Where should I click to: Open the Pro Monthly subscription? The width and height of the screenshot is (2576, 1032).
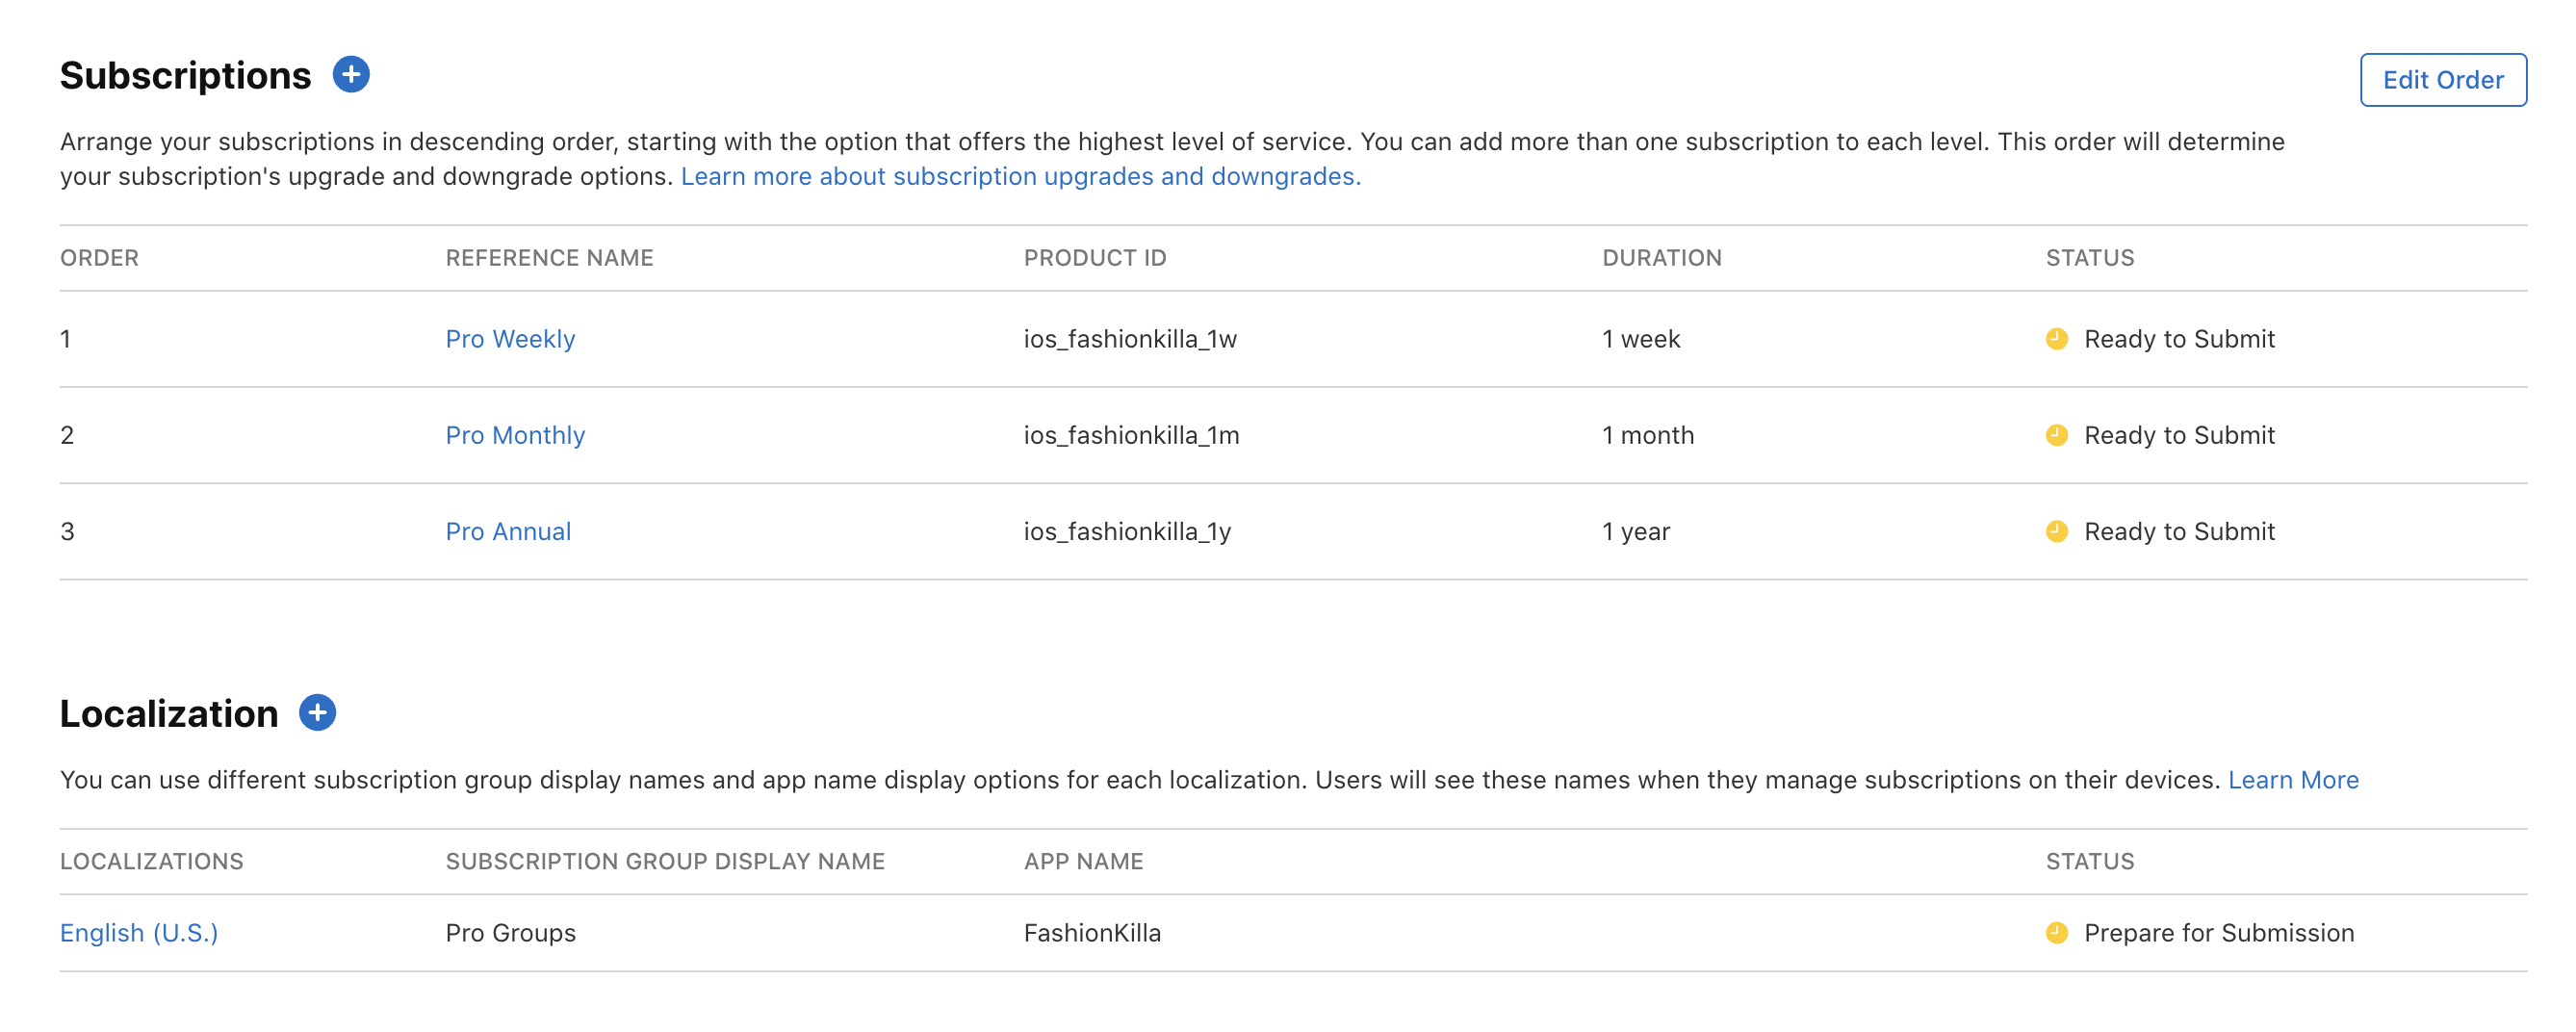[515, 435]
